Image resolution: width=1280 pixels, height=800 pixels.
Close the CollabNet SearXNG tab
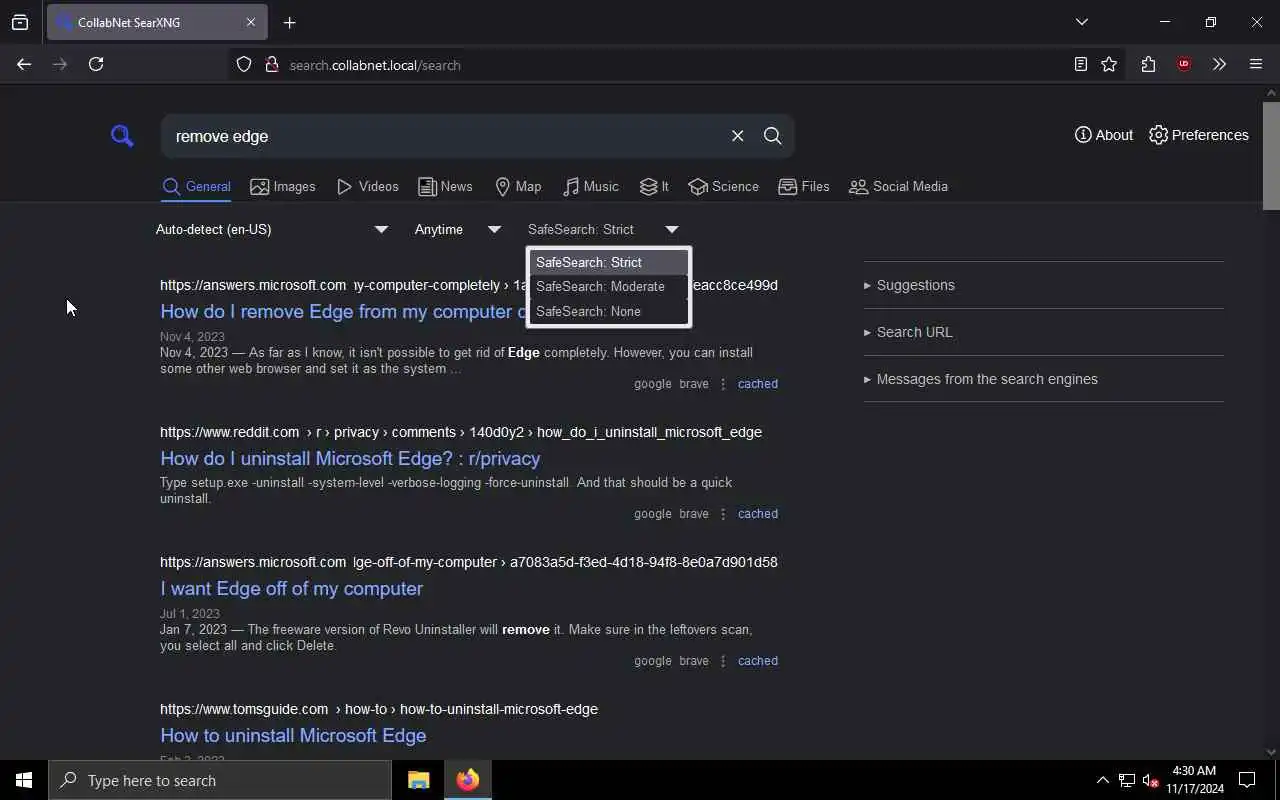click(x=250, y=22)
